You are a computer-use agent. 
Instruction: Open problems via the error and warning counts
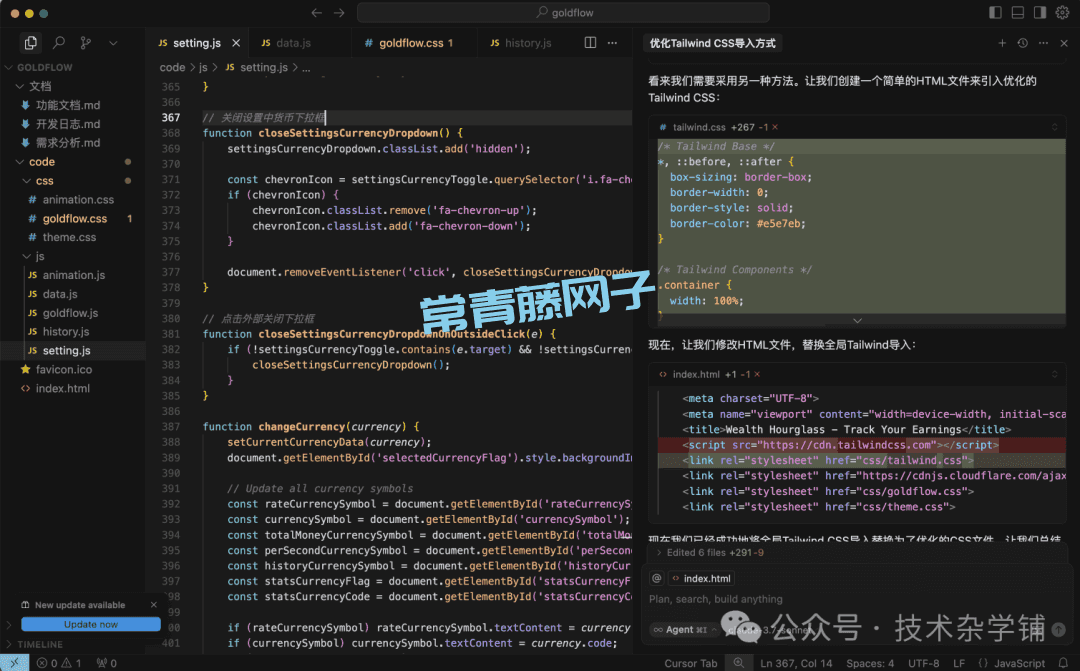coord(59,663)
